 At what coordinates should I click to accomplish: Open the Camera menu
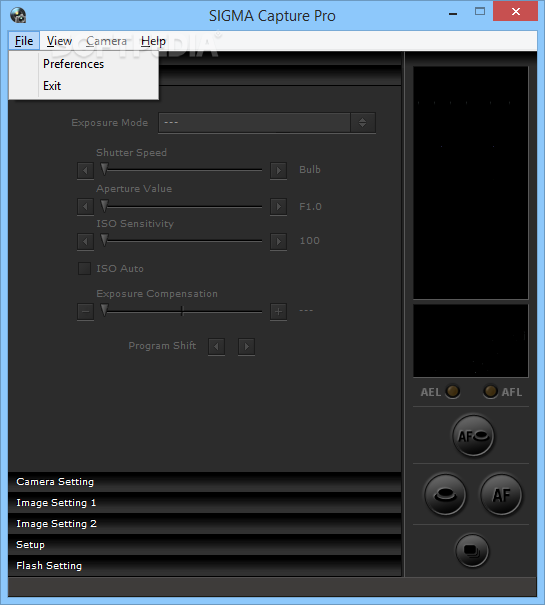106,41
